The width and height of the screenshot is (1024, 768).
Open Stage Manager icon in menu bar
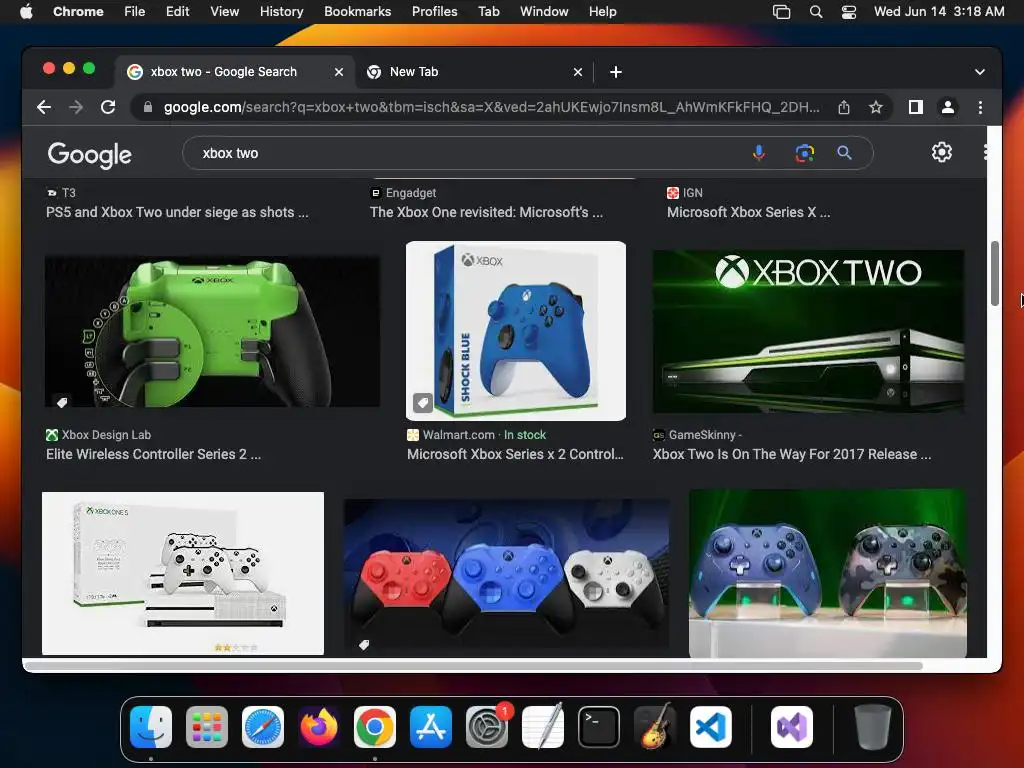click(x=781, y=11)
